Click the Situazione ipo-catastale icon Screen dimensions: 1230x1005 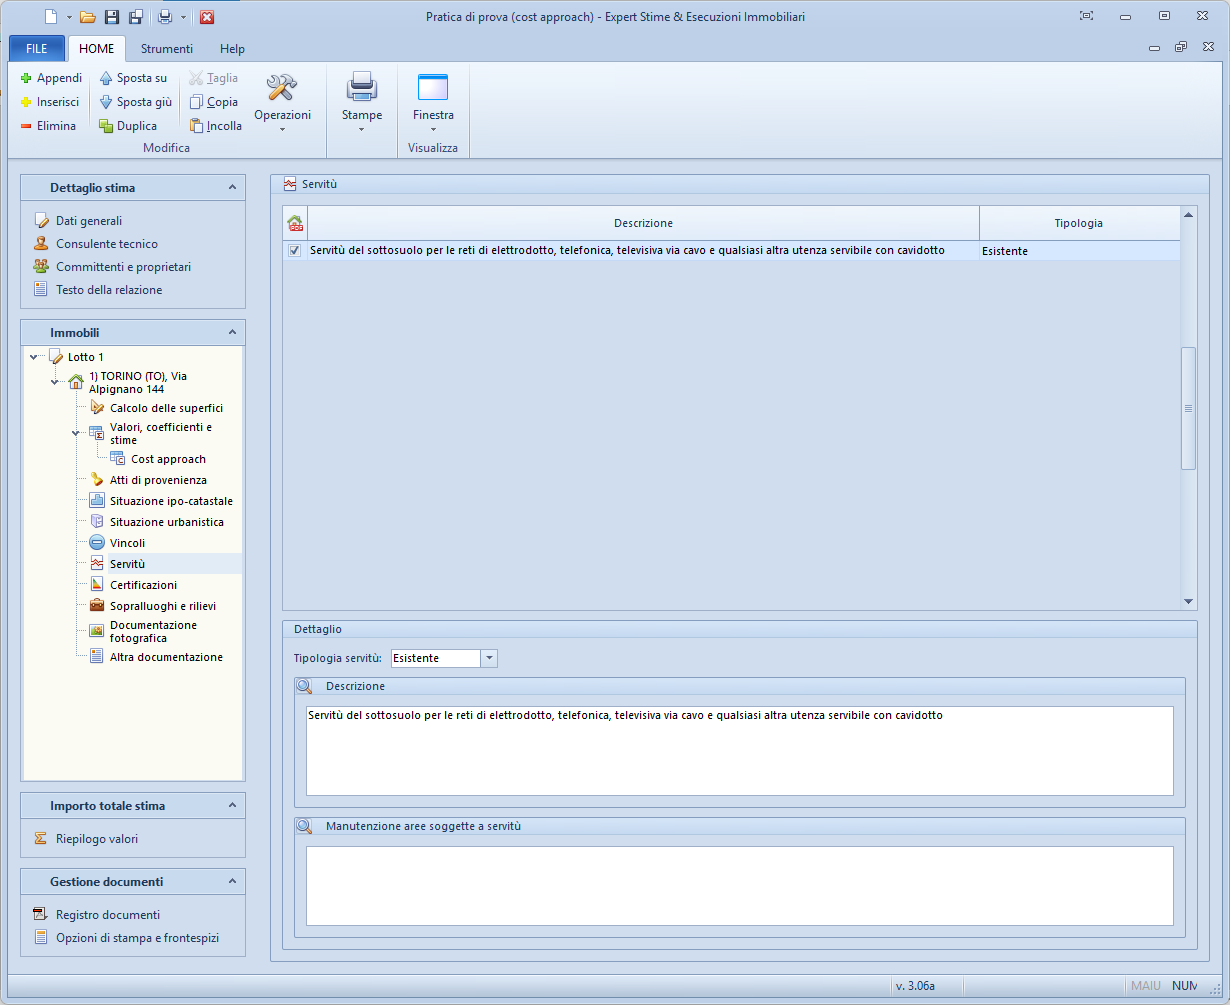pos(97,501)
